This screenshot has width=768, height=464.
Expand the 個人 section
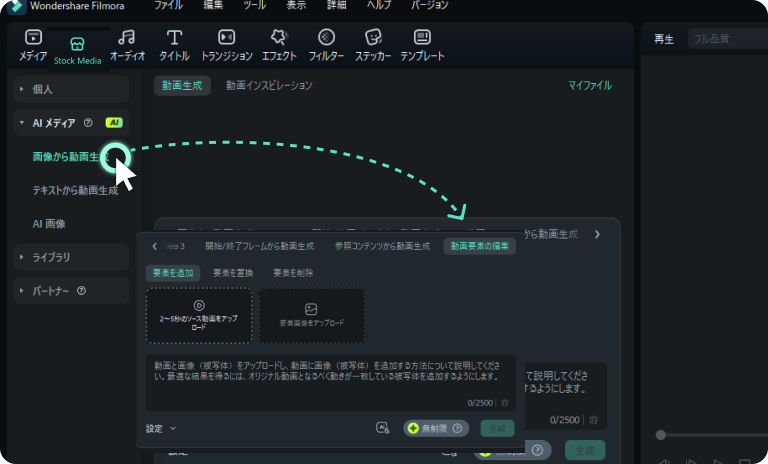(x=71, y=89)
